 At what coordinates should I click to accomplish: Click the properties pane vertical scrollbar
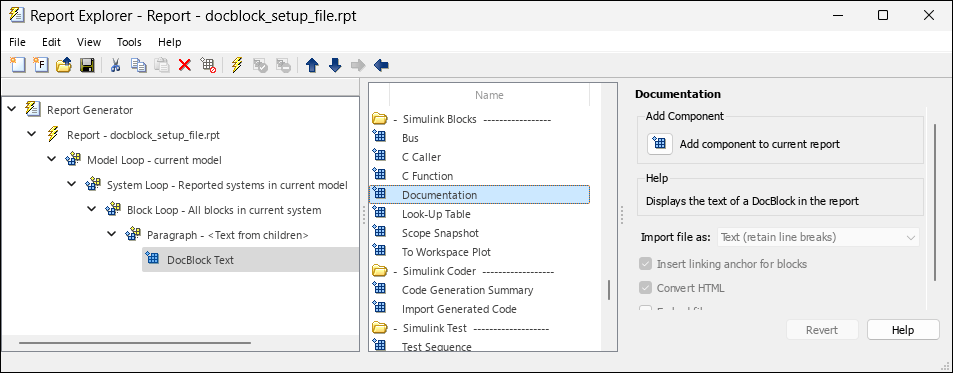[x=935, y=202]
